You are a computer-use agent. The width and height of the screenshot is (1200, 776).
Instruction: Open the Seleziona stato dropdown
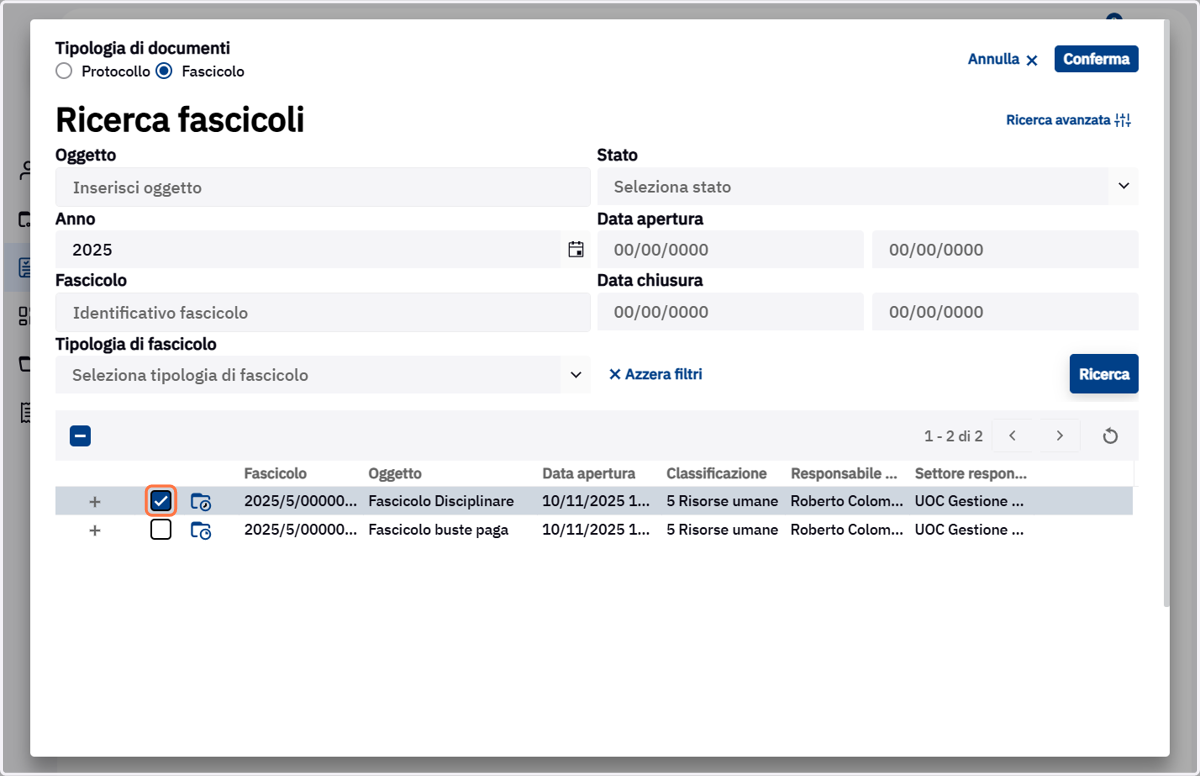coord(867,187)
